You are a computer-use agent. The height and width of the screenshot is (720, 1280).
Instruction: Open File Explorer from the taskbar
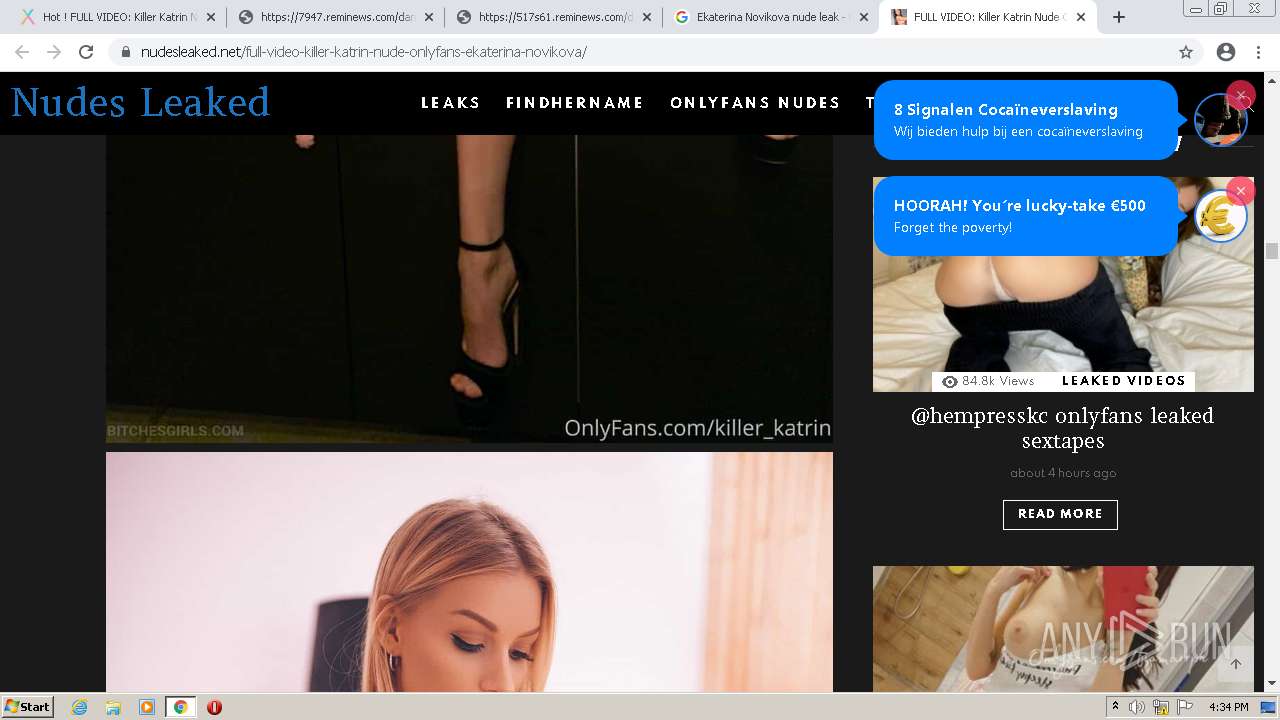pos(113,707)
